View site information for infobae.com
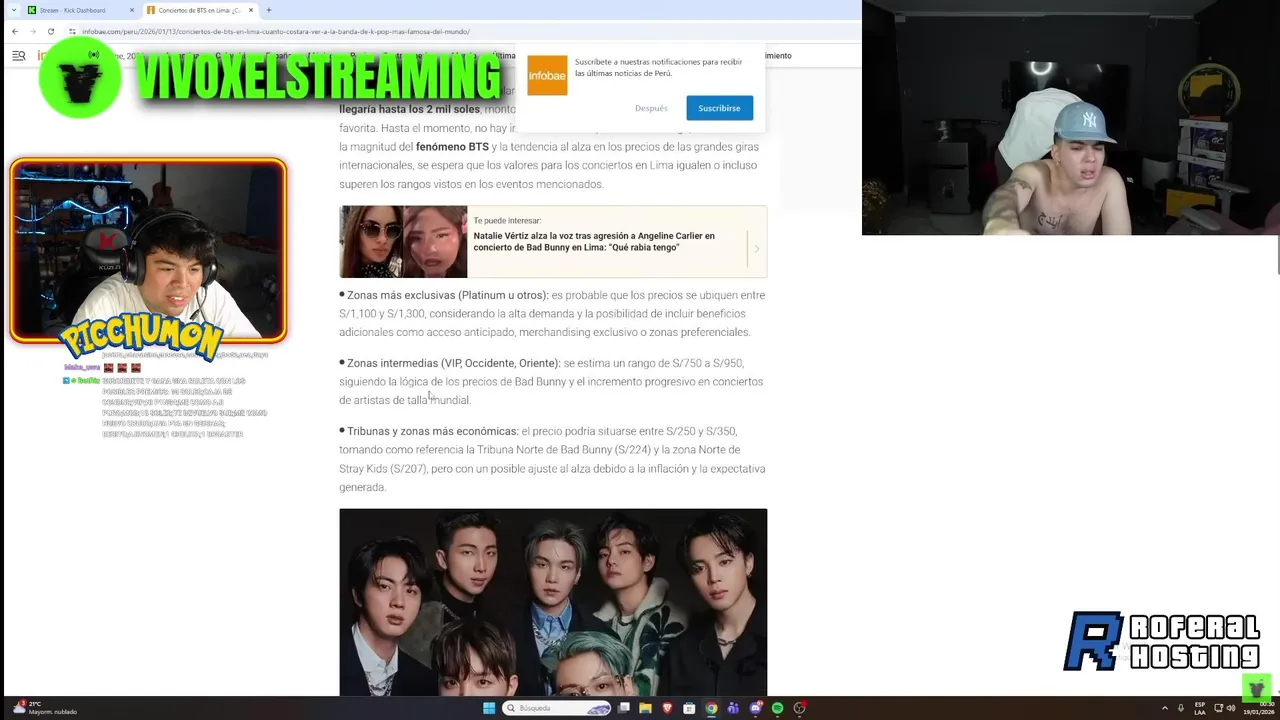The image size is (1280, 720). 72,31
